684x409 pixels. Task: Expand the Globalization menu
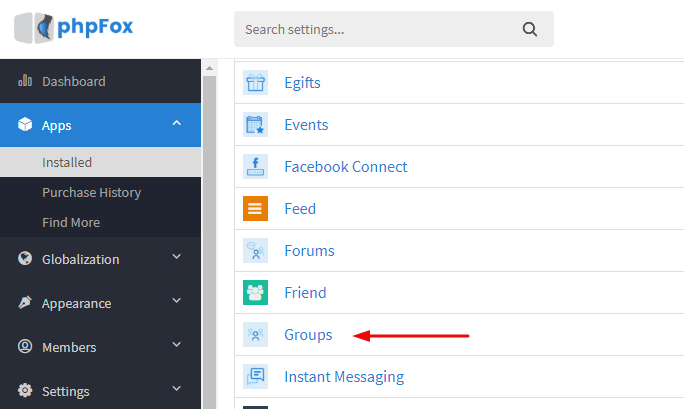tap(177, 258)
